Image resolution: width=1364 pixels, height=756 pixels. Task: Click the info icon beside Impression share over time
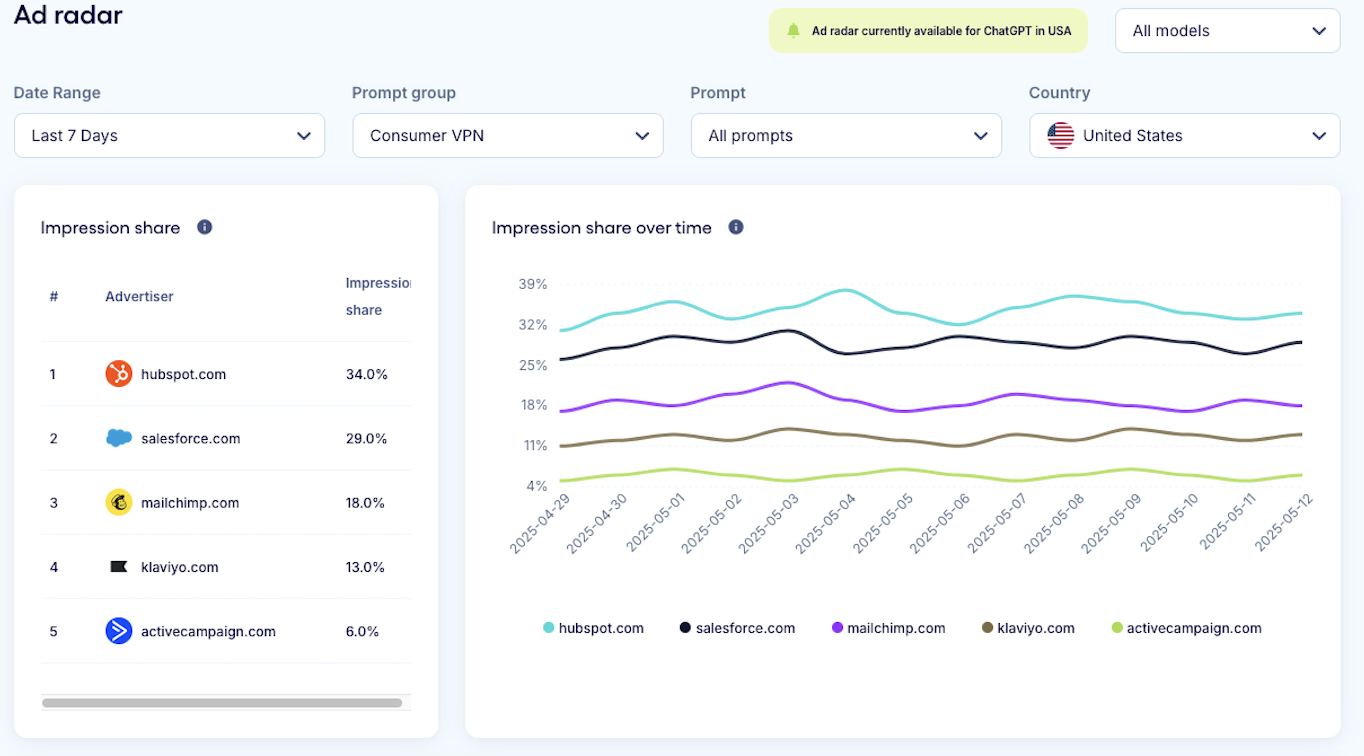tap(736, 227)
